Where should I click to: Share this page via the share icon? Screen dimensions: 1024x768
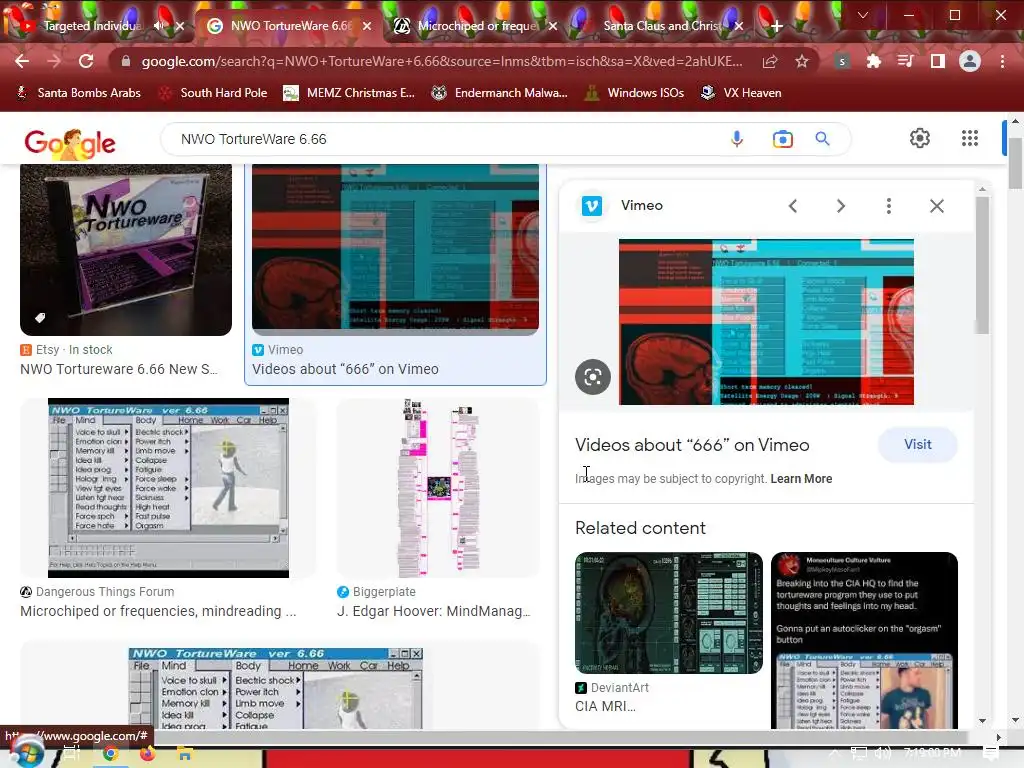point(770,61)
